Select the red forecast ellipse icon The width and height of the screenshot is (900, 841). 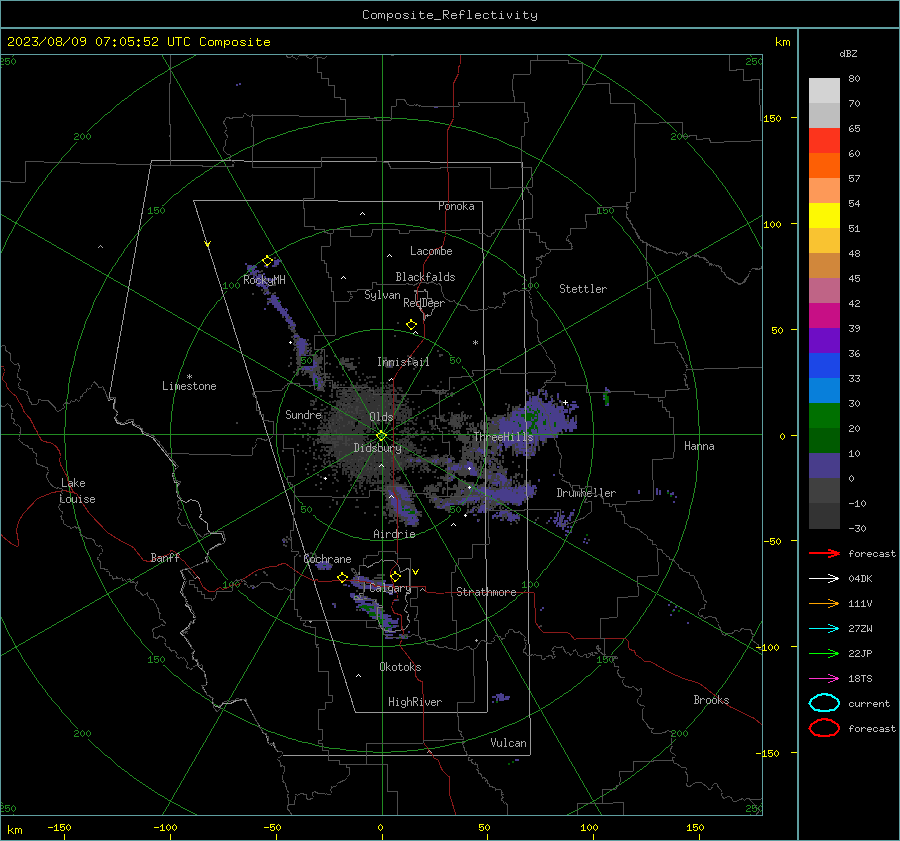(824, 728)
